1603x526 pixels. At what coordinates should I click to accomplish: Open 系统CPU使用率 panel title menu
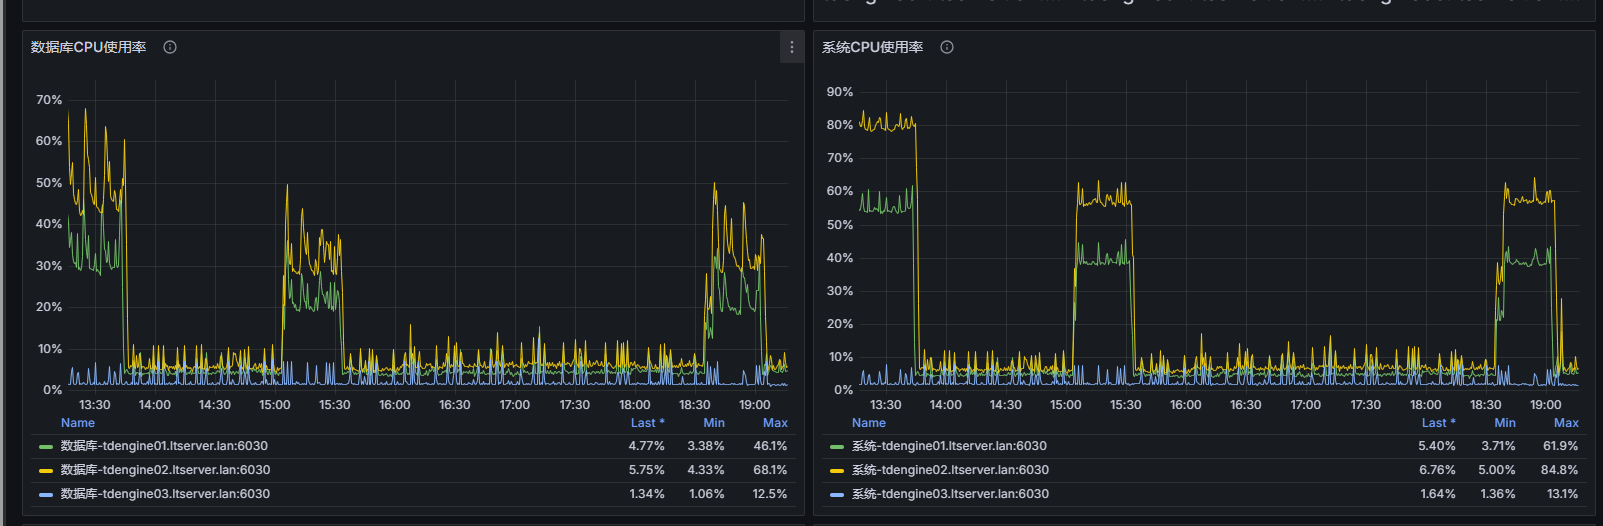[872, 47]
